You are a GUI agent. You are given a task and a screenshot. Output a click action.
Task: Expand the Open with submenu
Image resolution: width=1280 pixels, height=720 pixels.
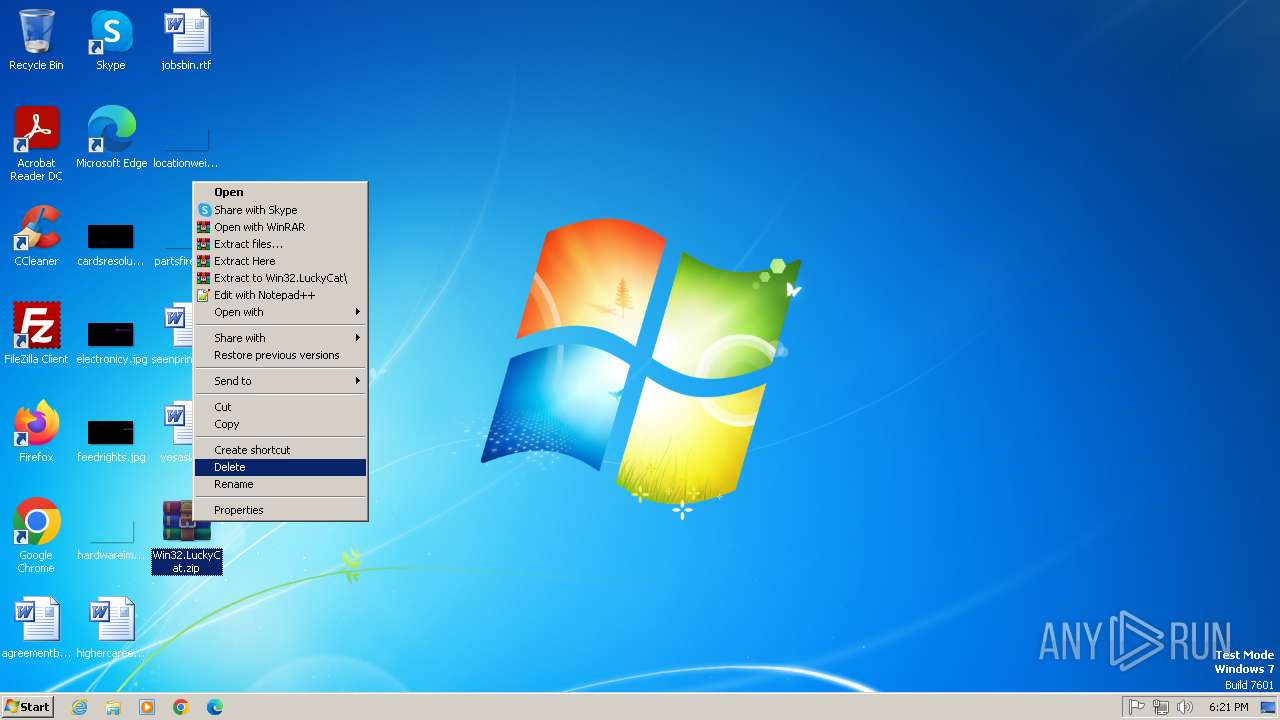coord(281,312)
